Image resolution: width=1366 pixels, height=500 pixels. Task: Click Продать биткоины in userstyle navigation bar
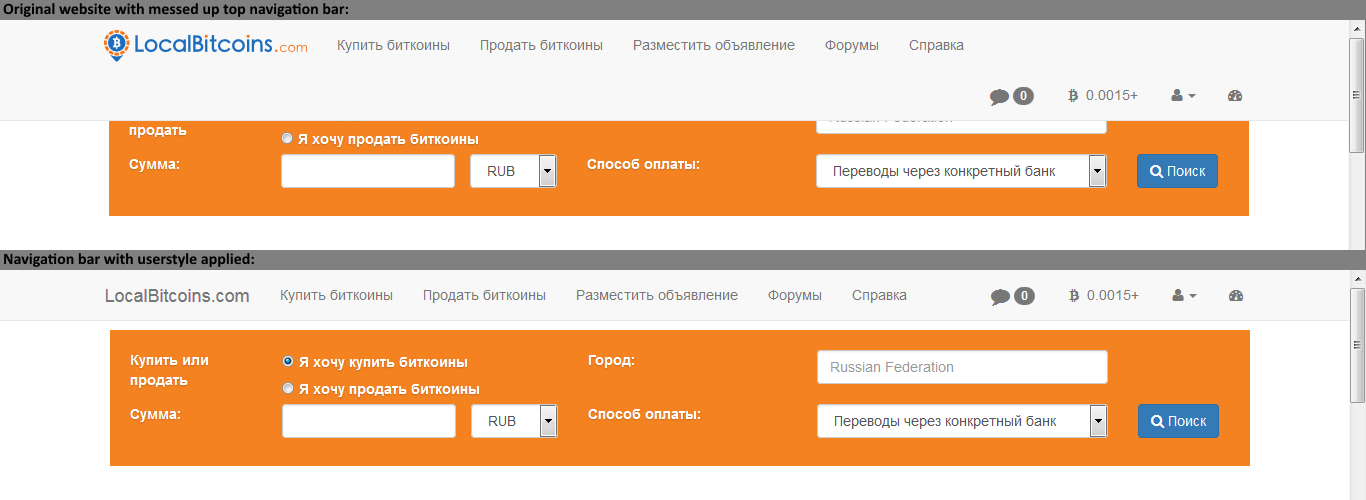click(x=484, y=295)
